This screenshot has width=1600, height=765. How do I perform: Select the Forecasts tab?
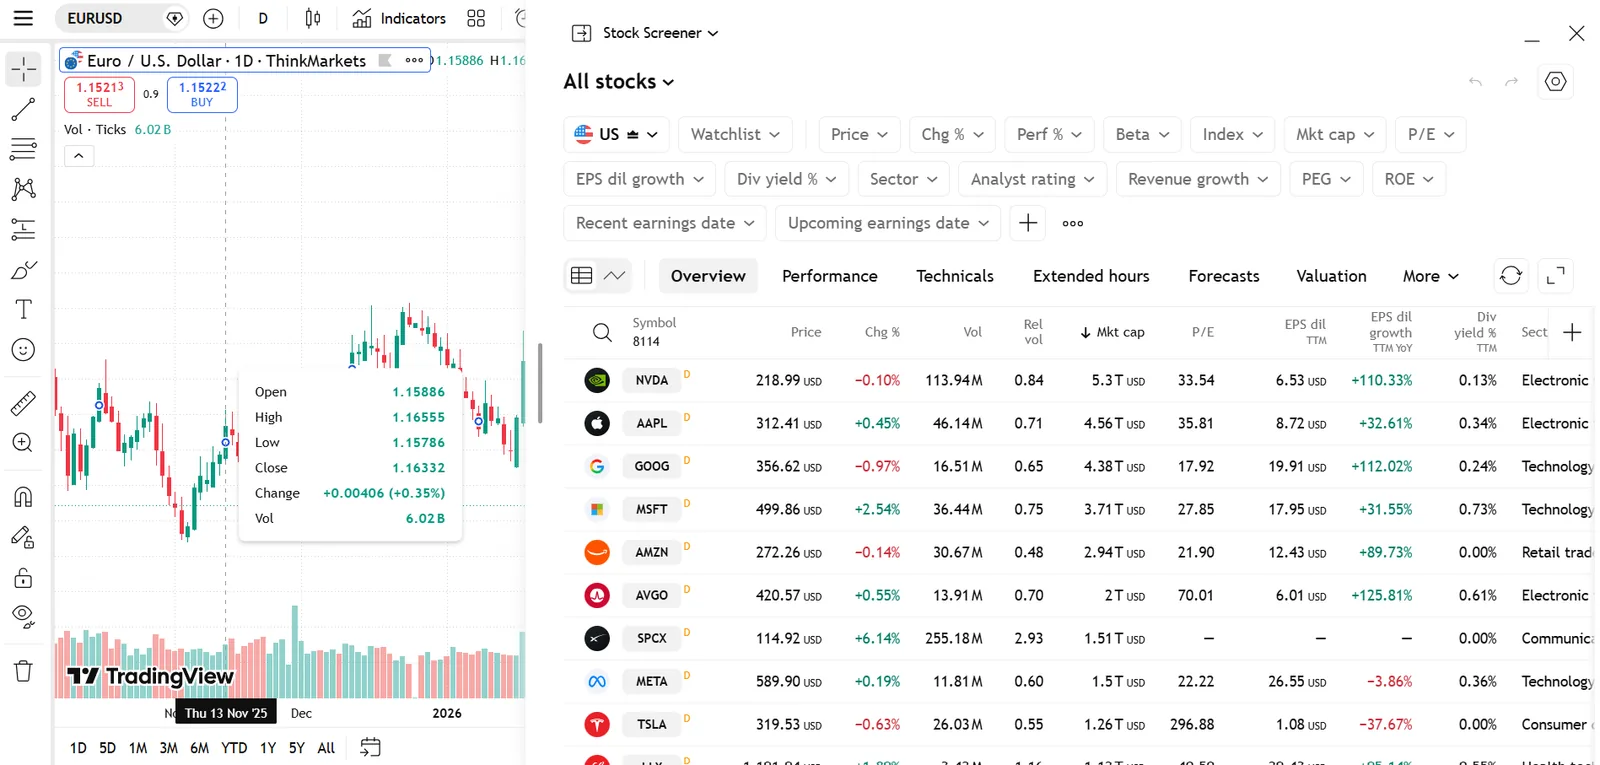click(x=1224, y=276)
